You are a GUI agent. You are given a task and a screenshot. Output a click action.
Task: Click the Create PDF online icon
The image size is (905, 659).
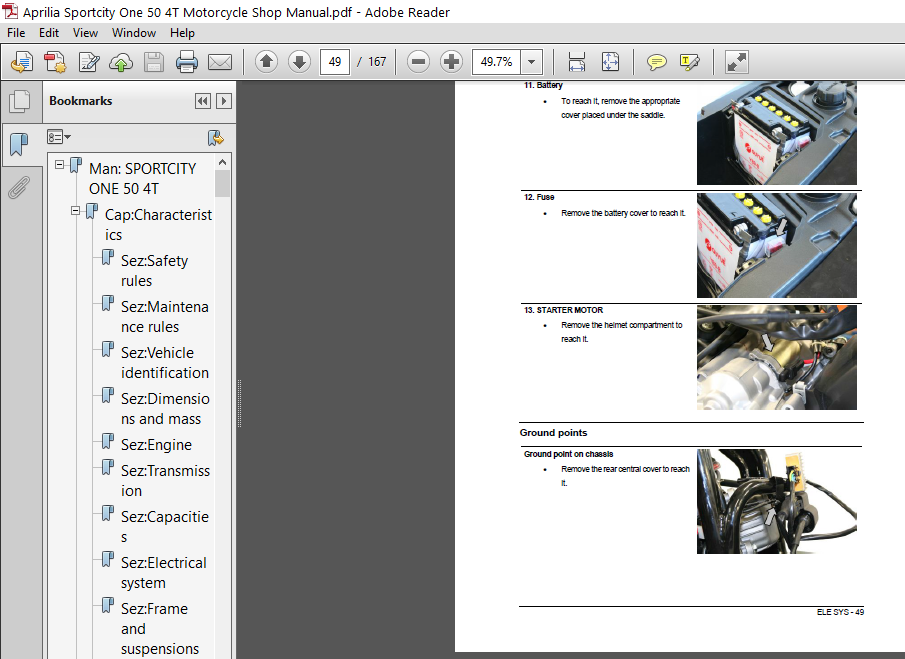[x=55, y=62]
